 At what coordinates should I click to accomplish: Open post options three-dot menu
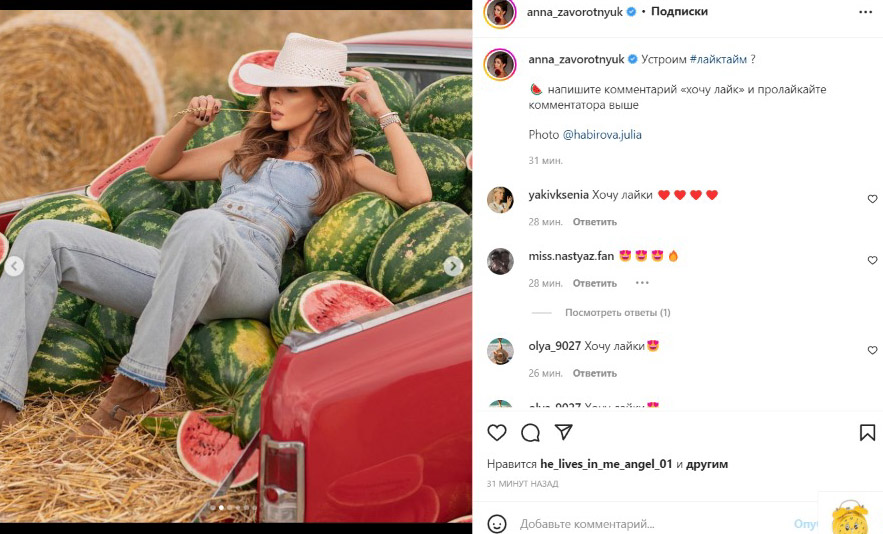tap(865, 12)
